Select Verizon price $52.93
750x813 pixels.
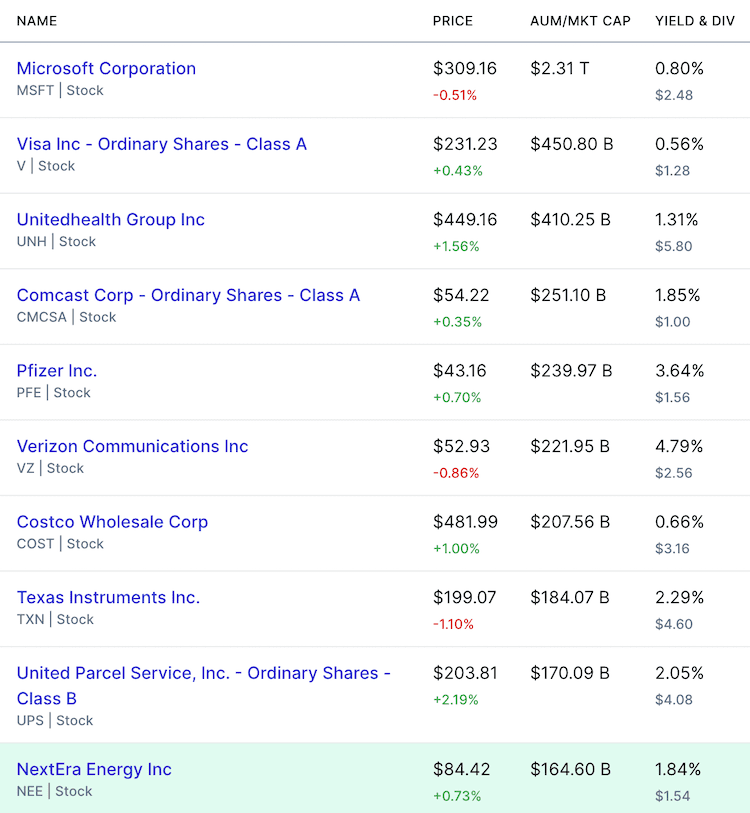(461, 446)
